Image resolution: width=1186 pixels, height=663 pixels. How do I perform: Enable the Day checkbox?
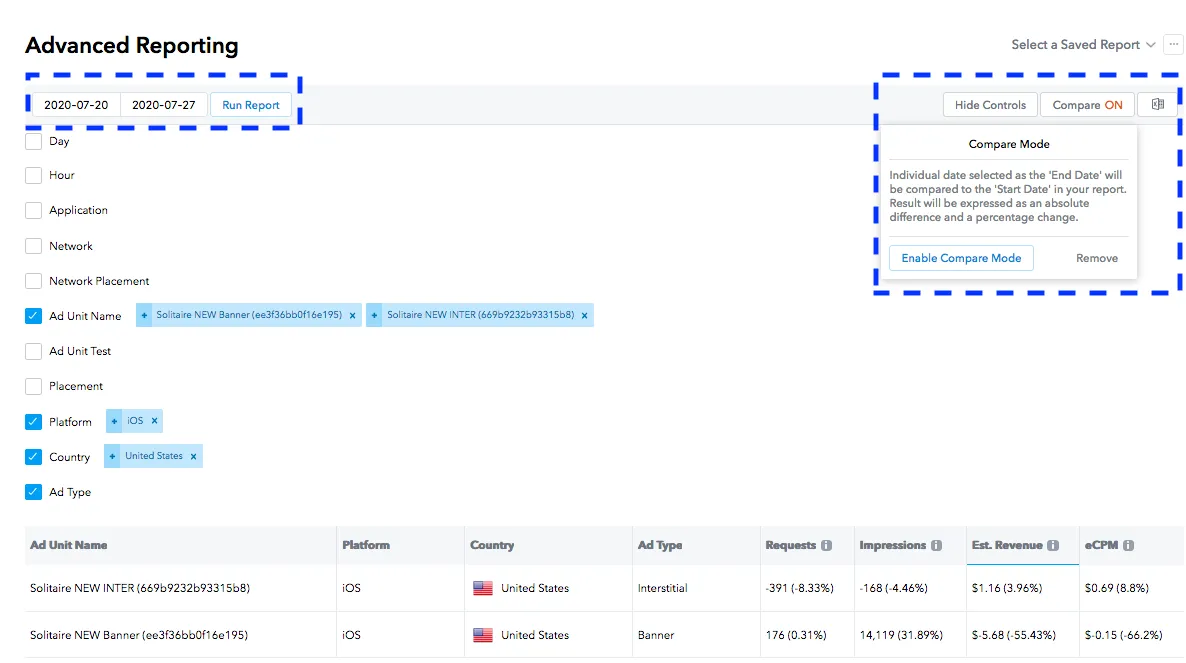click(x=33, y=141)
